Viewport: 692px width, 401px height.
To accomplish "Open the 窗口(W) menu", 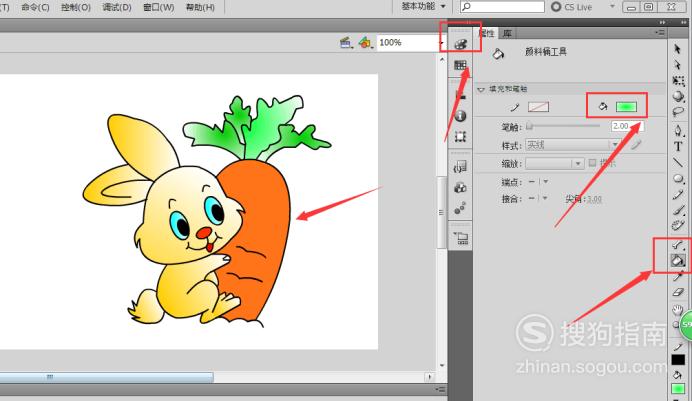I will coord(158,7).
